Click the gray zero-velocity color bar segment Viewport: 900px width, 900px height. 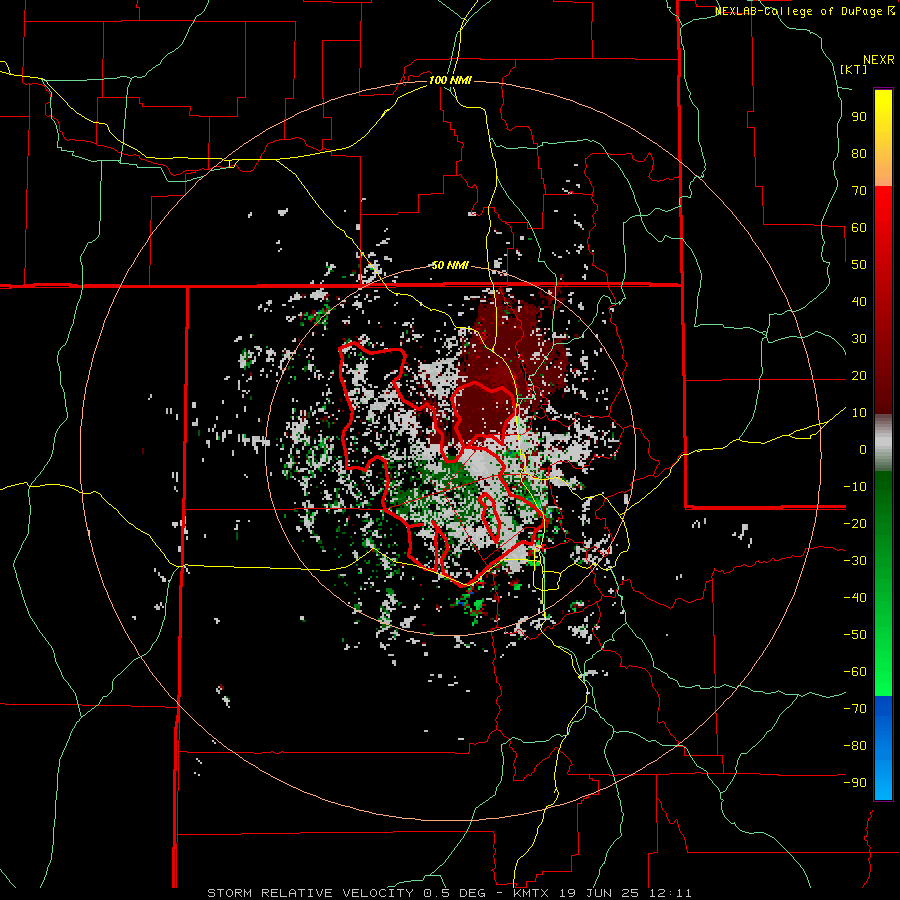(x=883, y=443)
